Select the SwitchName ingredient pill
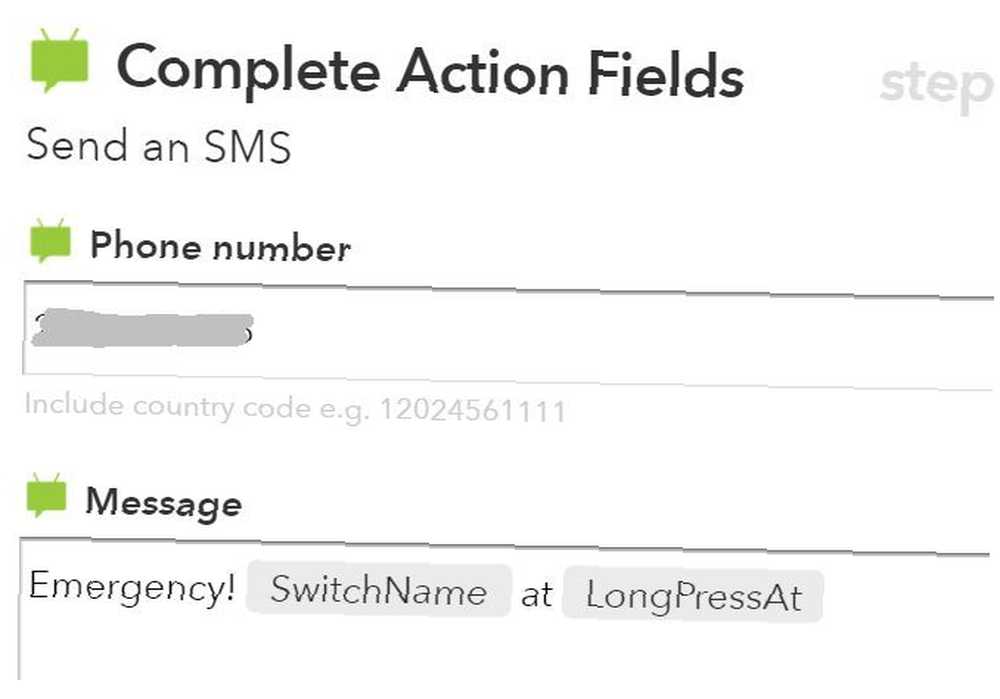 point(379,590)
